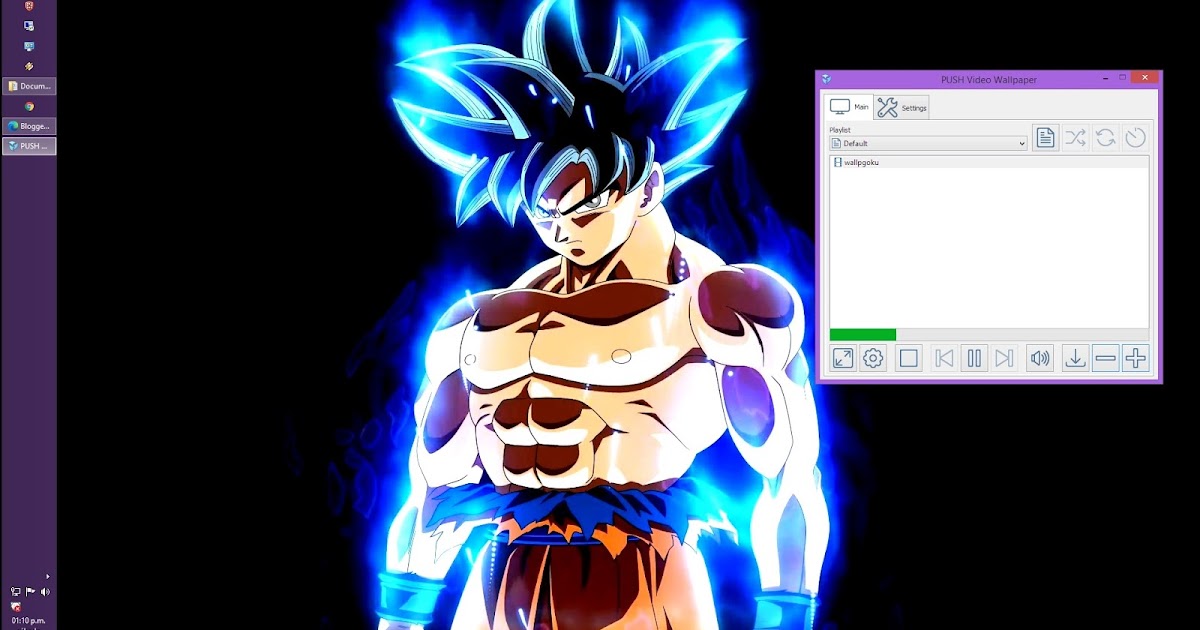Switch to the Settings tab

pyautogui.click(x=902, y=108)
